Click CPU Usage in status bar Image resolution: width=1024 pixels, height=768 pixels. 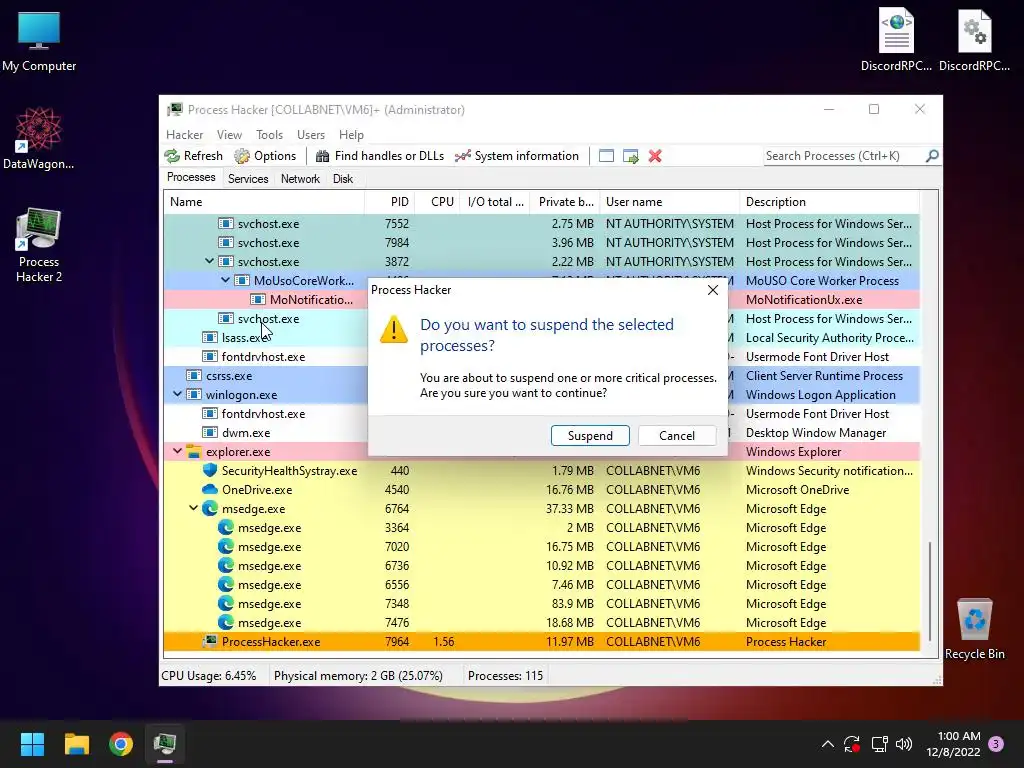coord(208,675)
